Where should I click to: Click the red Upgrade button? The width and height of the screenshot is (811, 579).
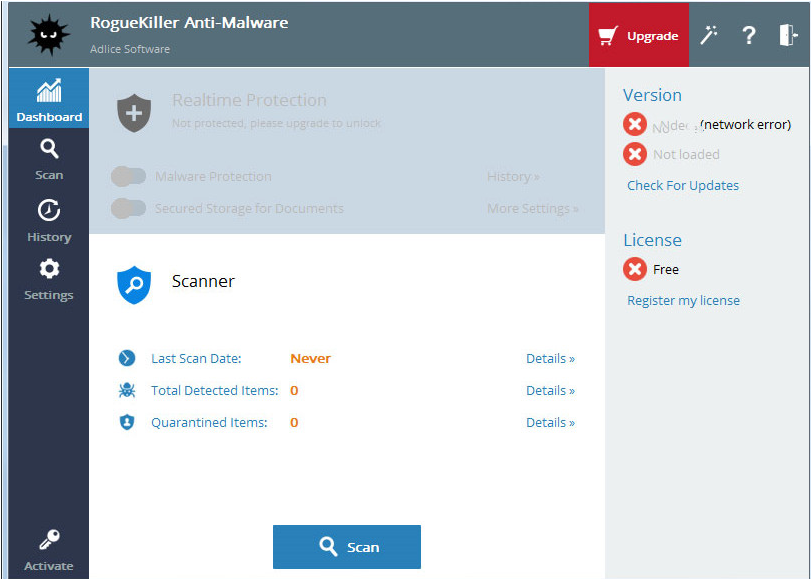(639, 35)
